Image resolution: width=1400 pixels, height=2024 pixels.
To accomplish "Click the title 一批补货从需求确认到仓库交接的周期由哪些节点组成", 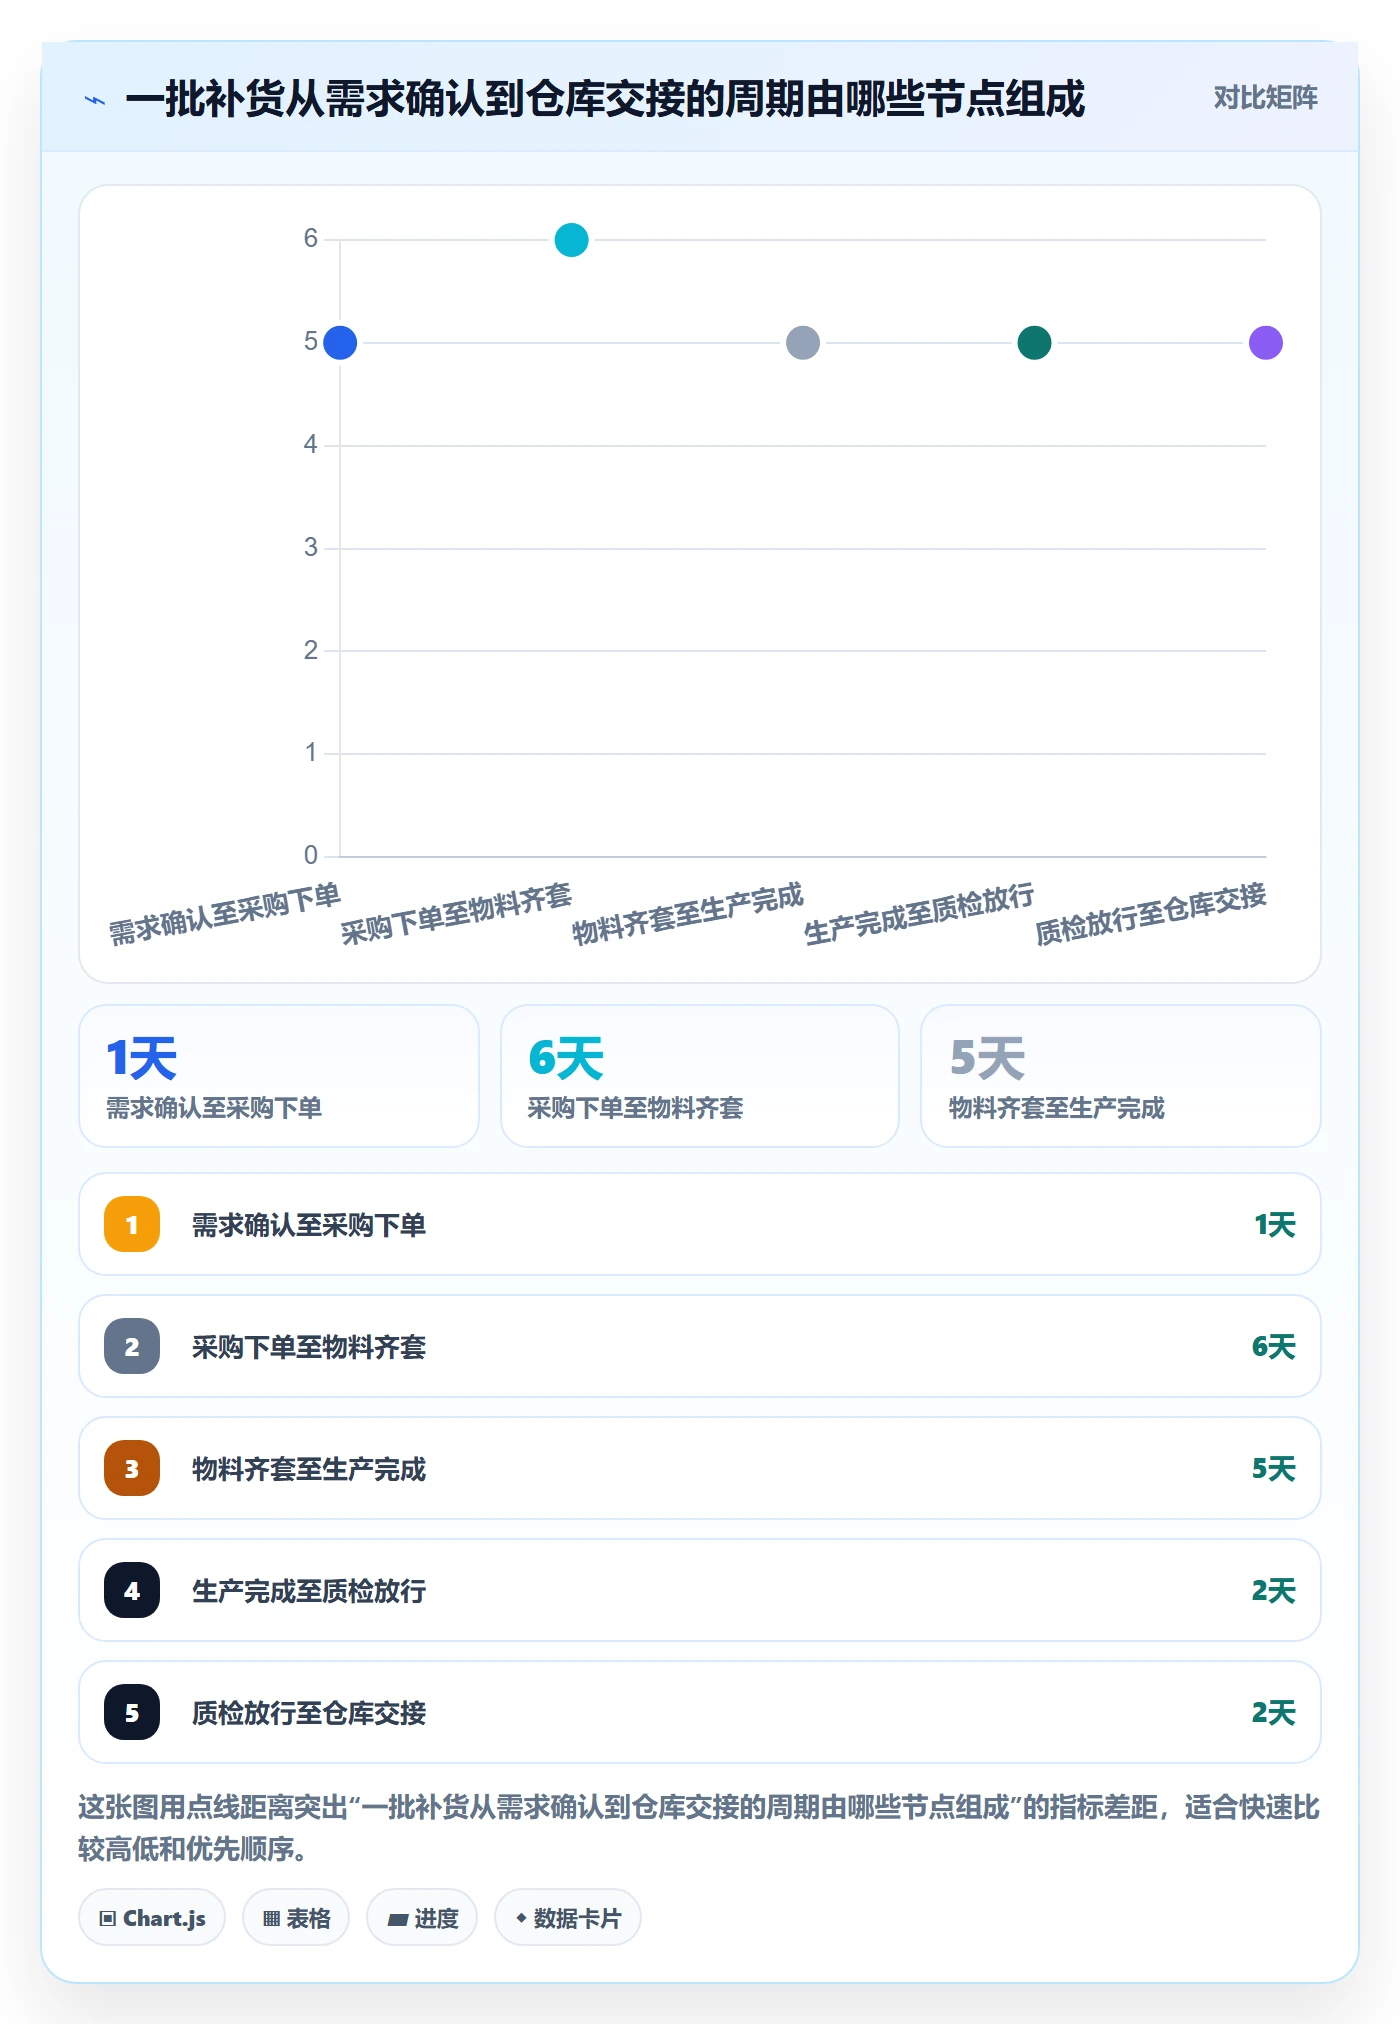I will click(605, 99).
